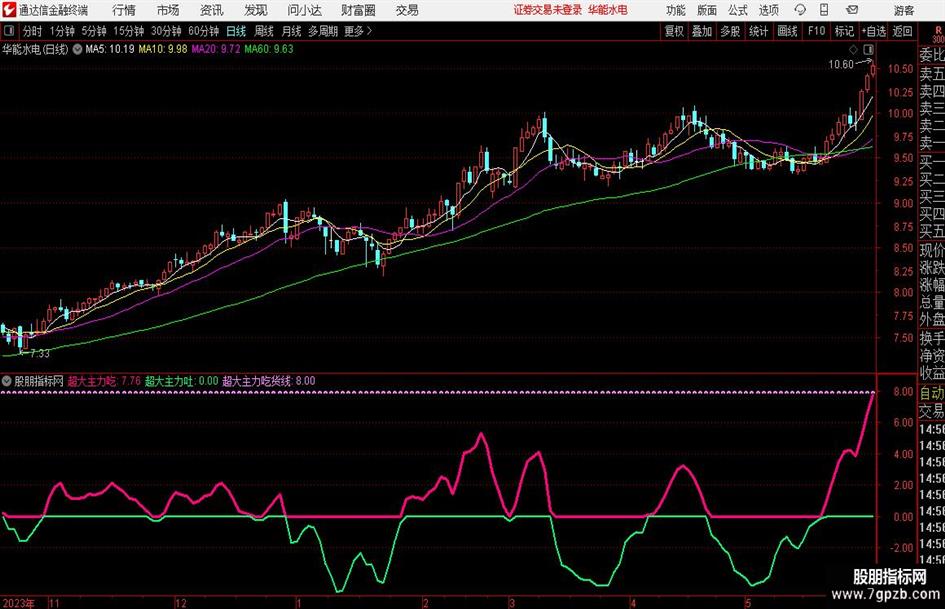945x609 pixels.
Task: Open the 华能水电 indicator dropdown arrow
Action: [77, 49]
